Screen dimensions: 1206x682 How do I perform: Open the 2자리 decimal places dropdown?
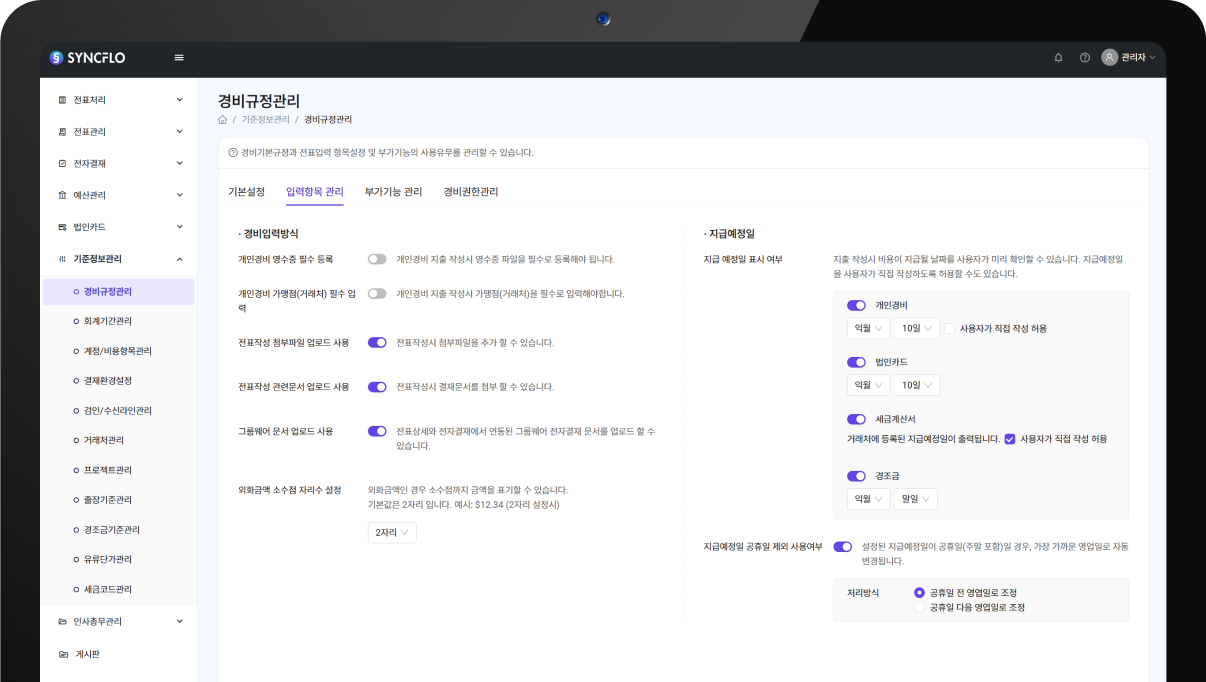pos(392,533)
